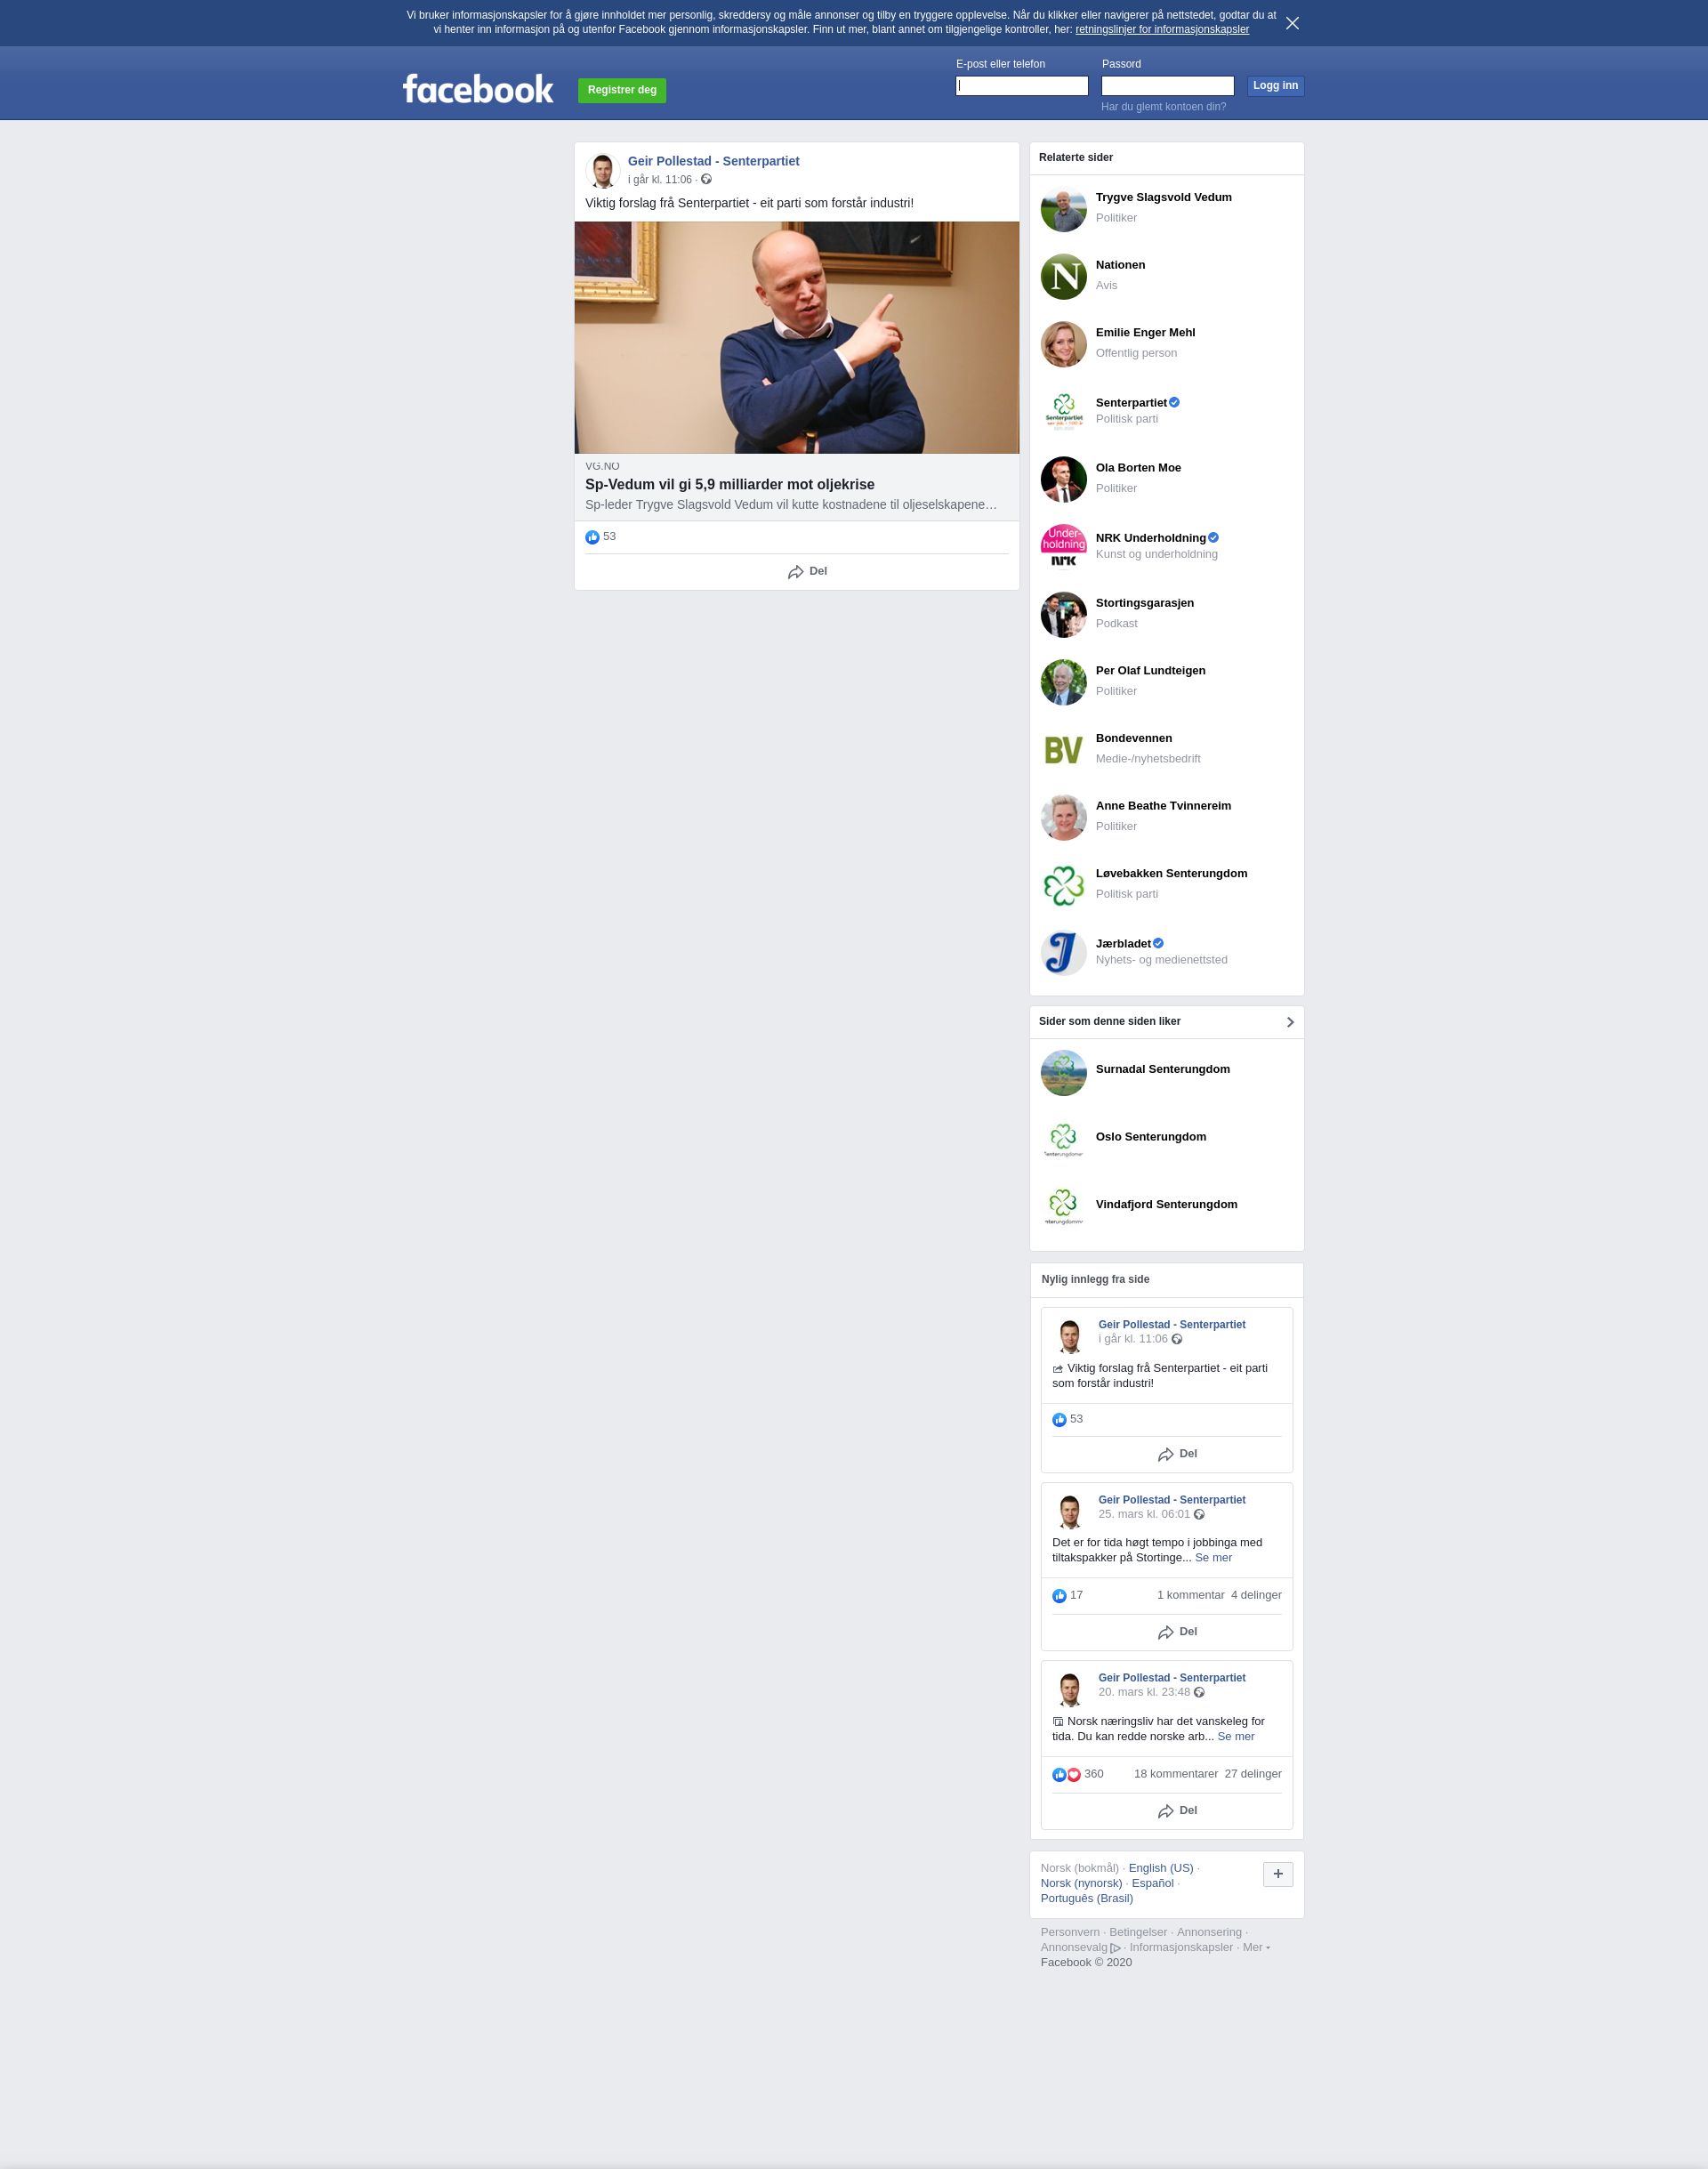The height and width of the screenshot is (2169, 1708).
Task: Dismiss the cookie notice banner
Action: coord(1292,23)
